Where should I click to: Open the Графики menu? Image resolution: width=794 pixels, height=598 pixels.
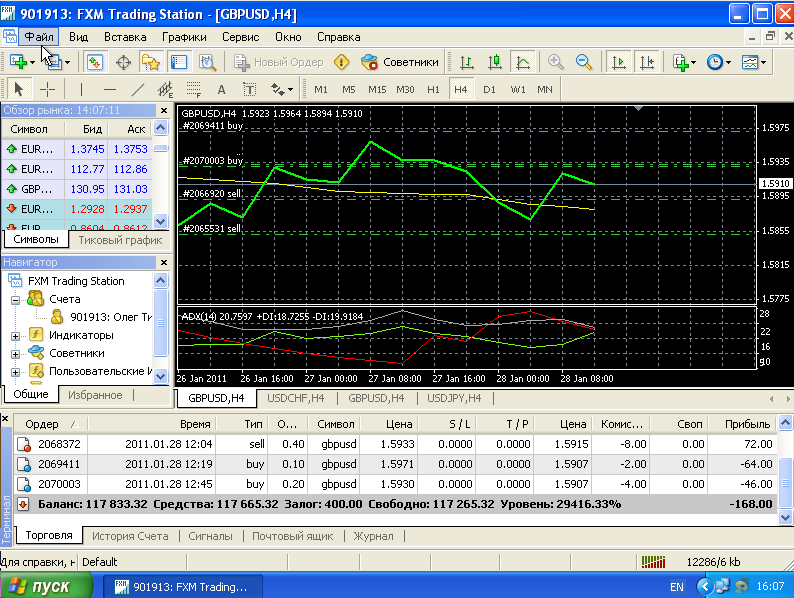184,37
